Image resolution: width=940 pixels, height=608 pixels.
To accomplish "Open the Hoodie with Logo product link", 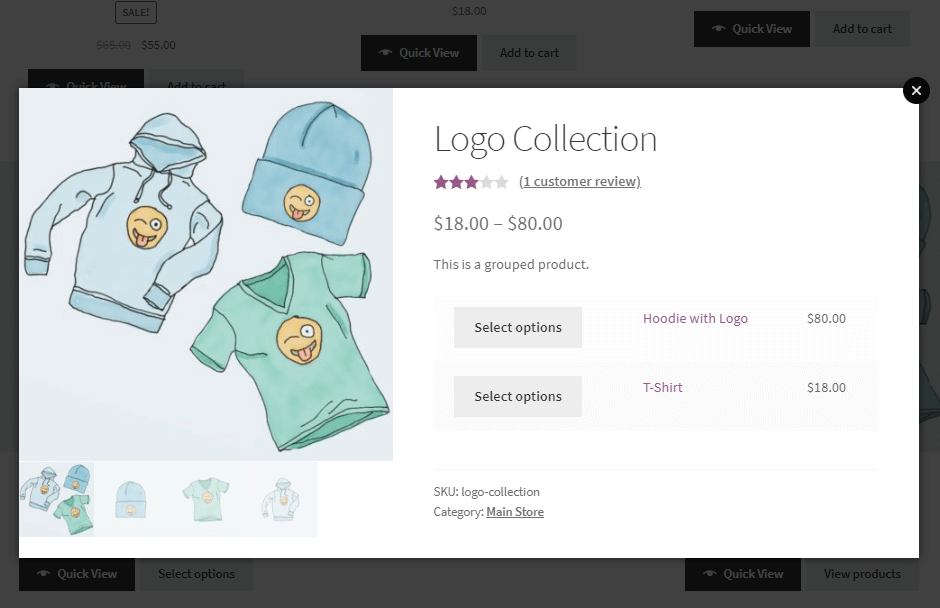I will (694, 318).
